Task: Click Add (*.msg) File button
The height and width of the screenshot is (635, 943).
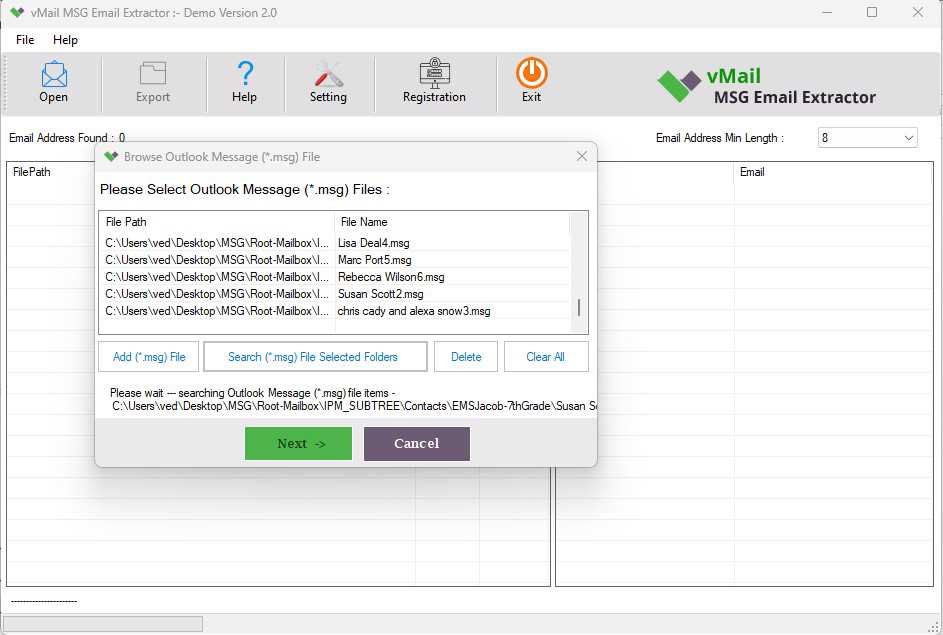Action: (x=149, y=357)
